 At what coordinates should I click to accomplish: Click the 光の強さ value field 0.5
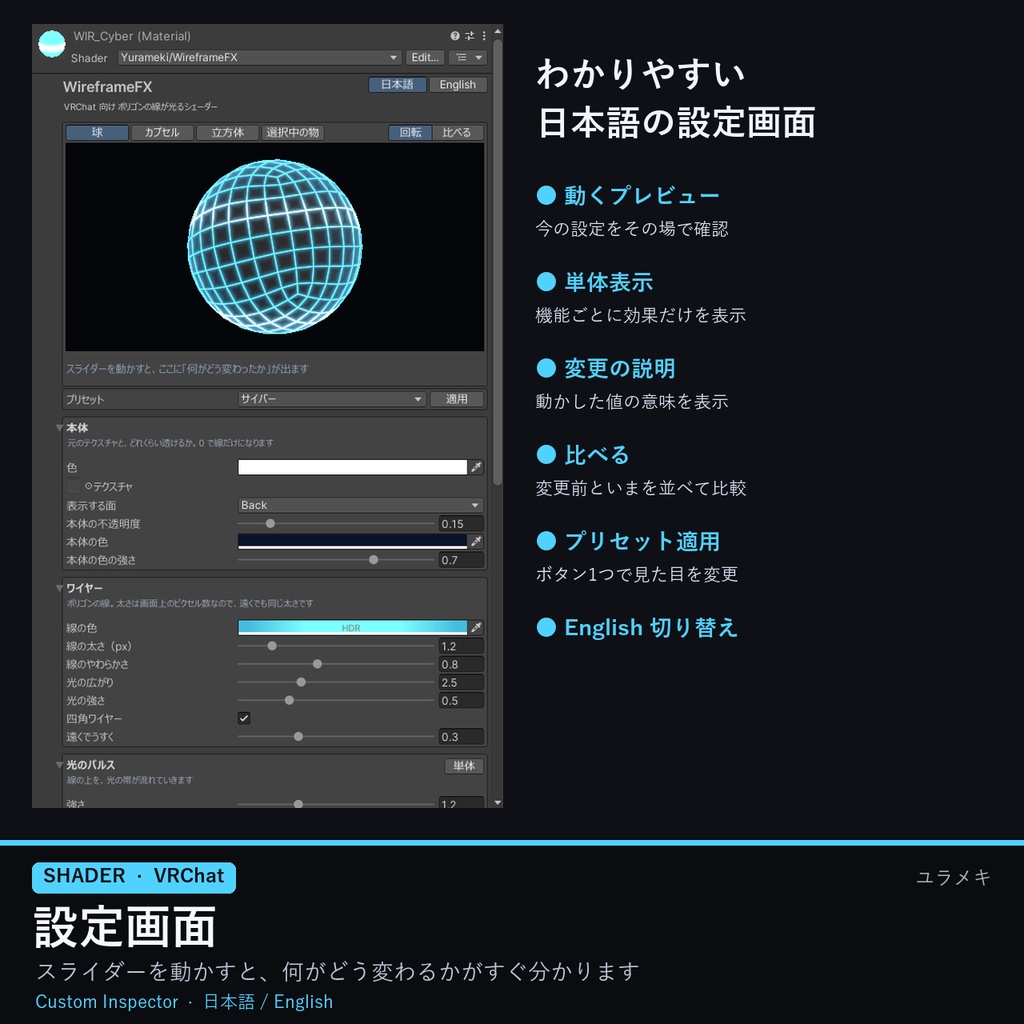(x=461, y=701)
